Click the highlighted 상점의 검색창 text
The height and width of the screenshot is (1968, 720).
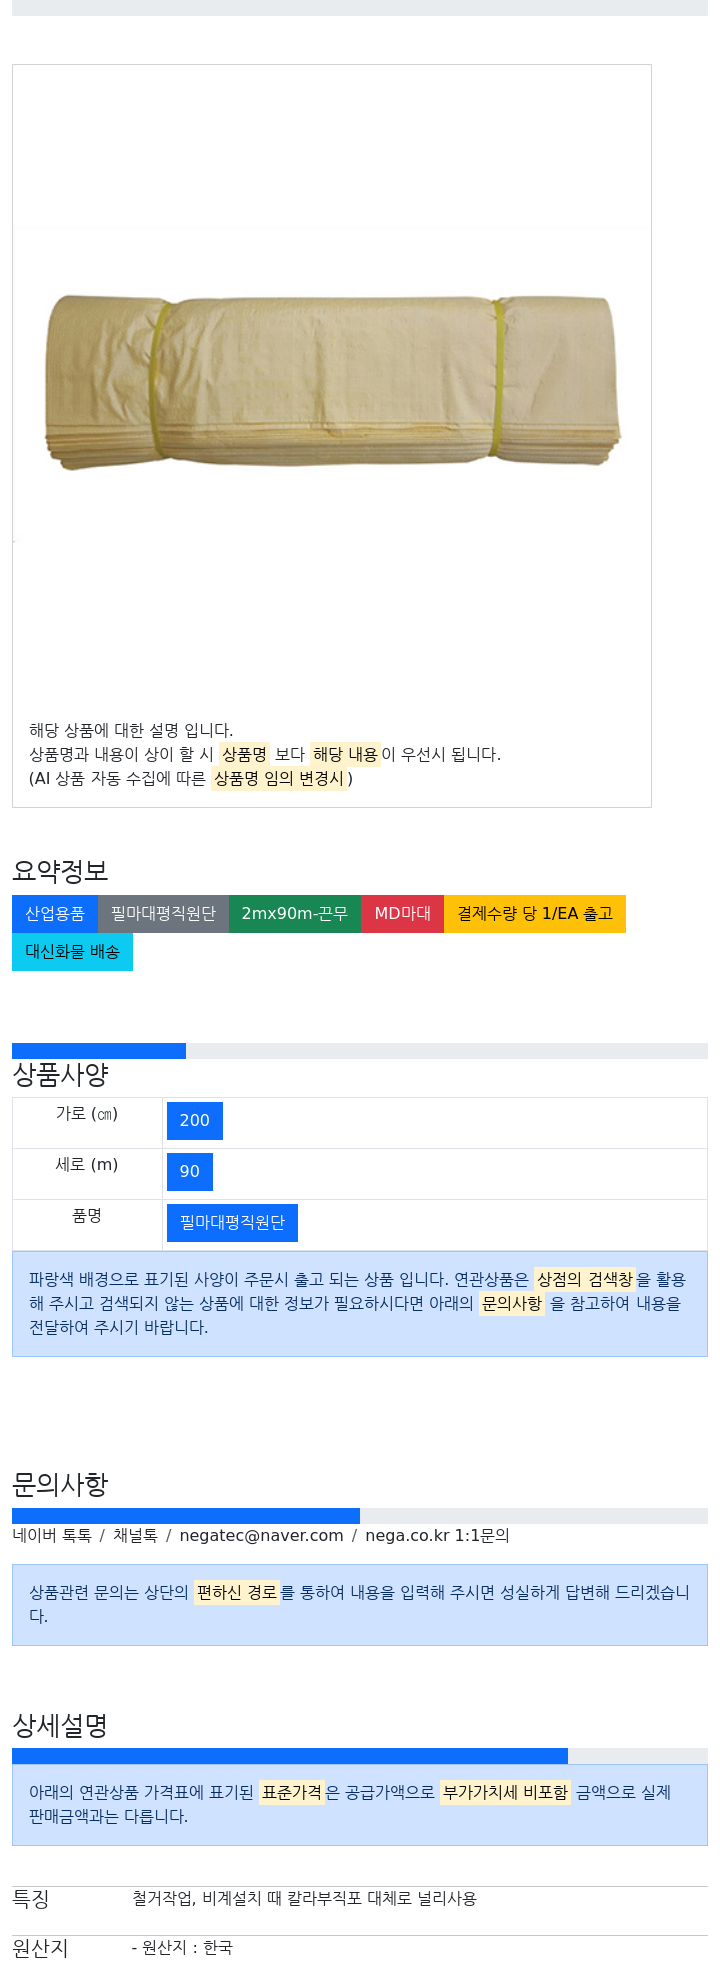(x=584, y=1280)
